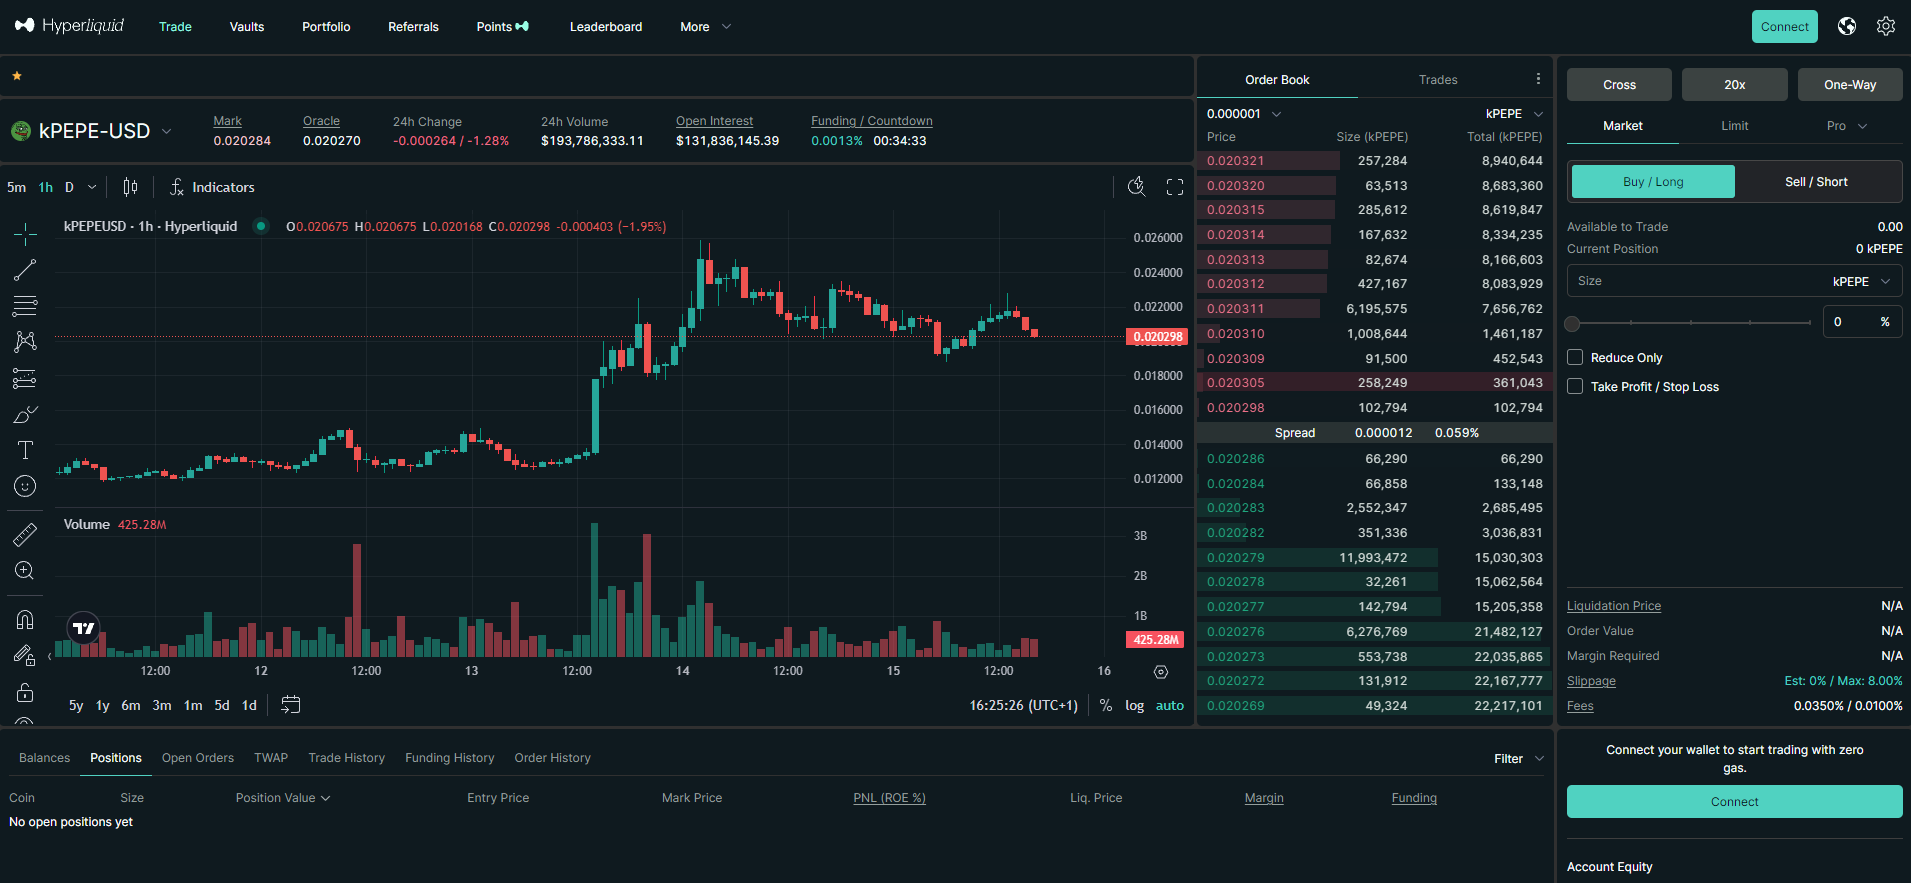Switch to Sell / Short side

(x=1816, y=182)
